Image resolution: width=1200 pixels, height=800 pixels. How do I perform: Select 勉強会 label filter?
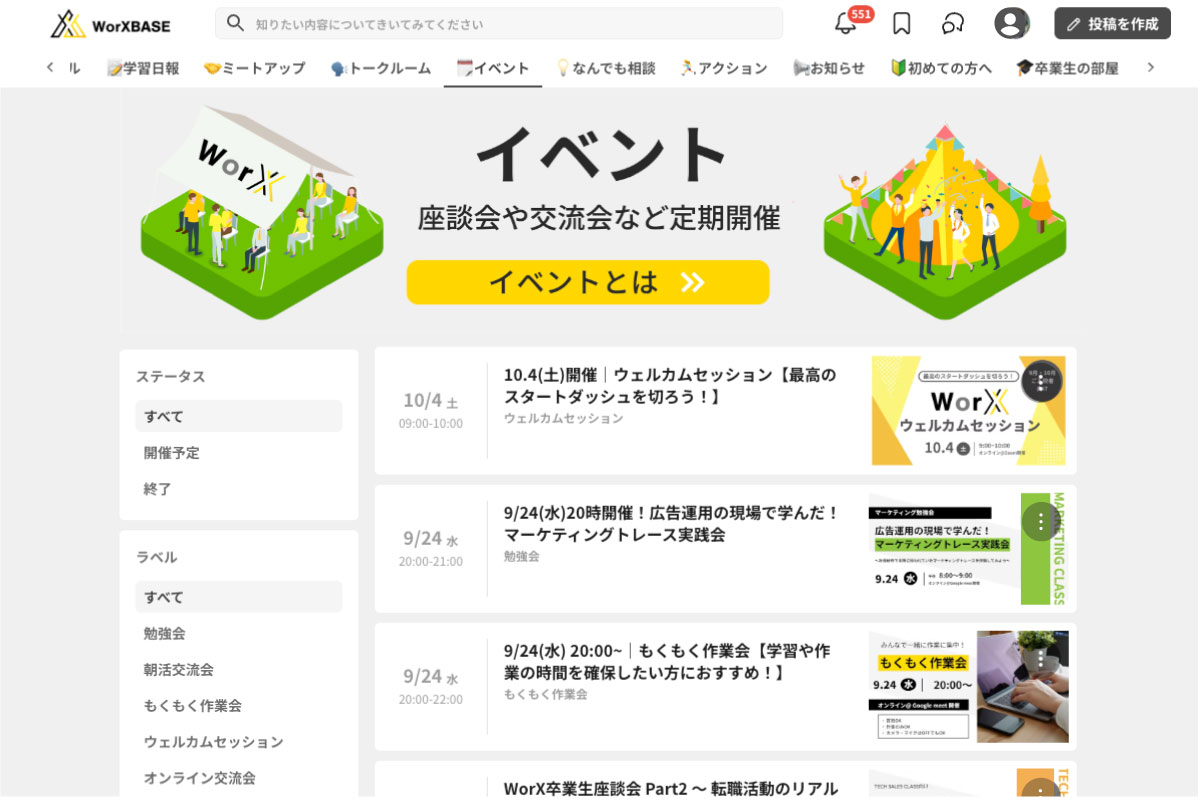[165, 633]
